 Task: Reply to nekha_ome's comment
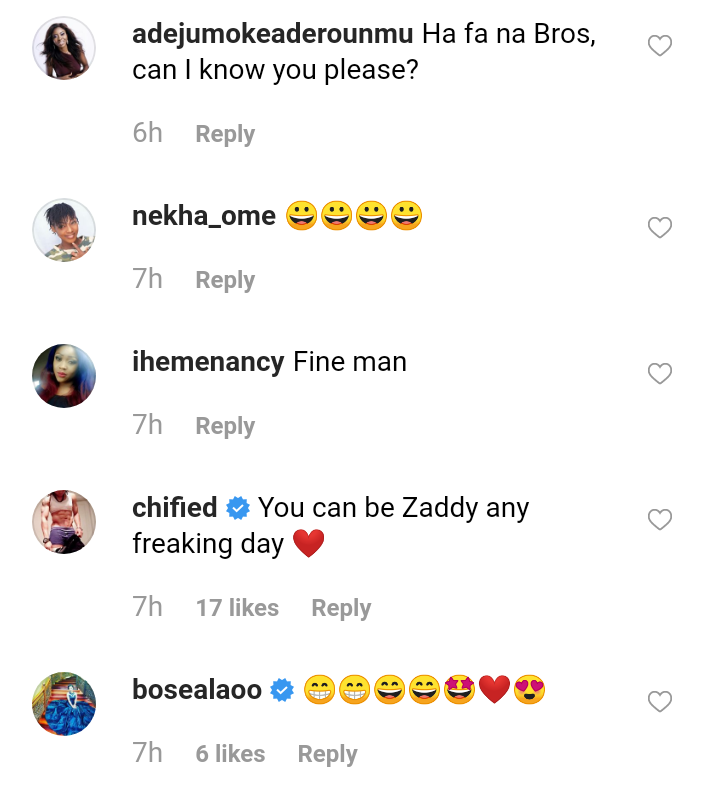coord(225,280)
